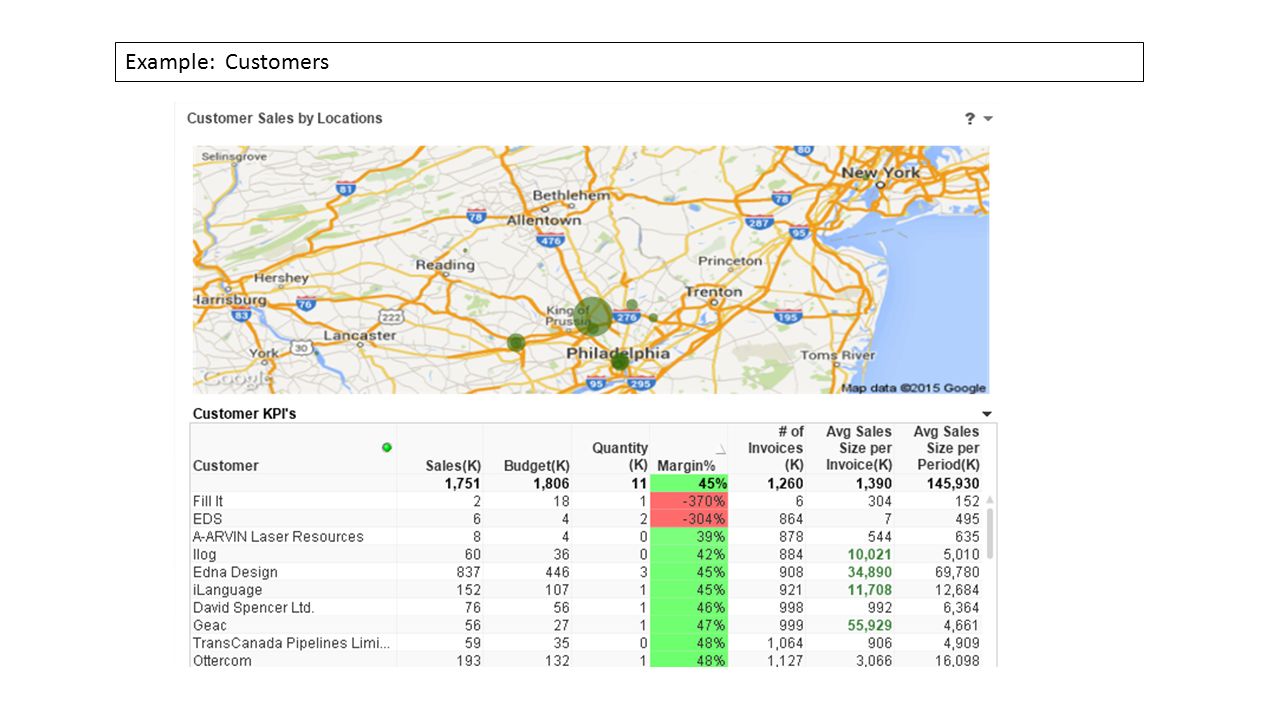Screen dimensions: 1280x720
Task: Click the red -304% margin cell
Action: tap(689, 519)
